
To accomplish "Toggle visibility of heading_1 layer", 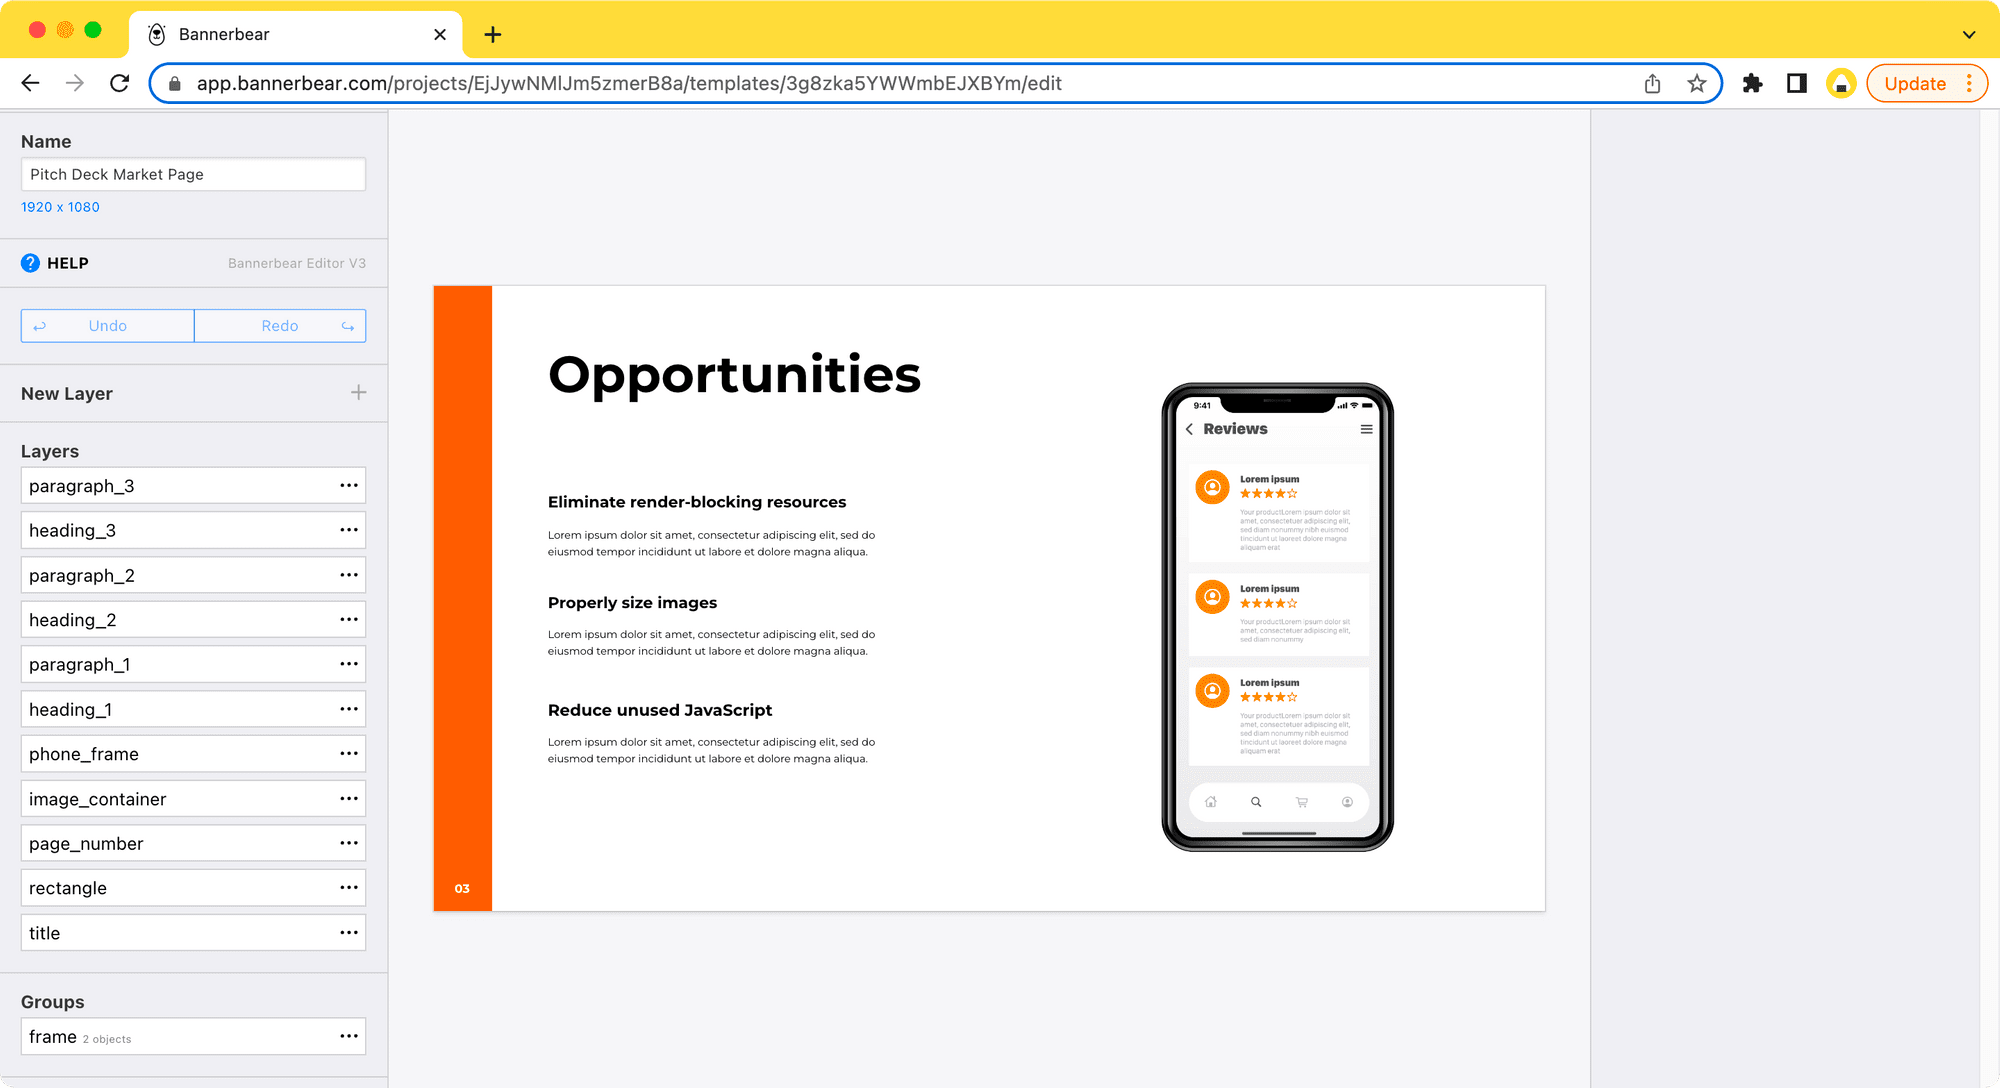I will tap(348, 709).
